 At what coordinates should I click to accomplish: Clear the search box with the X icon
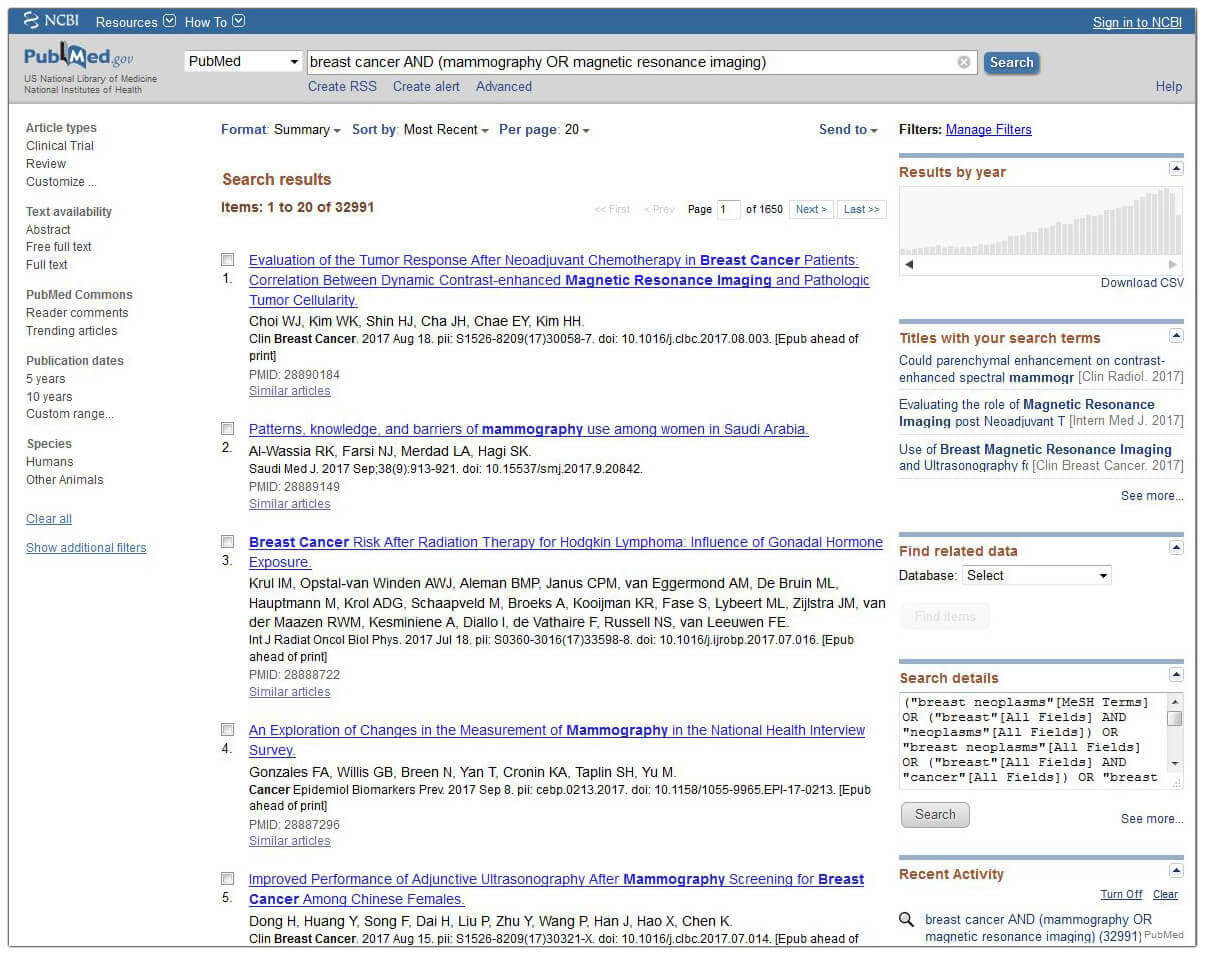[x=964, y=62]
